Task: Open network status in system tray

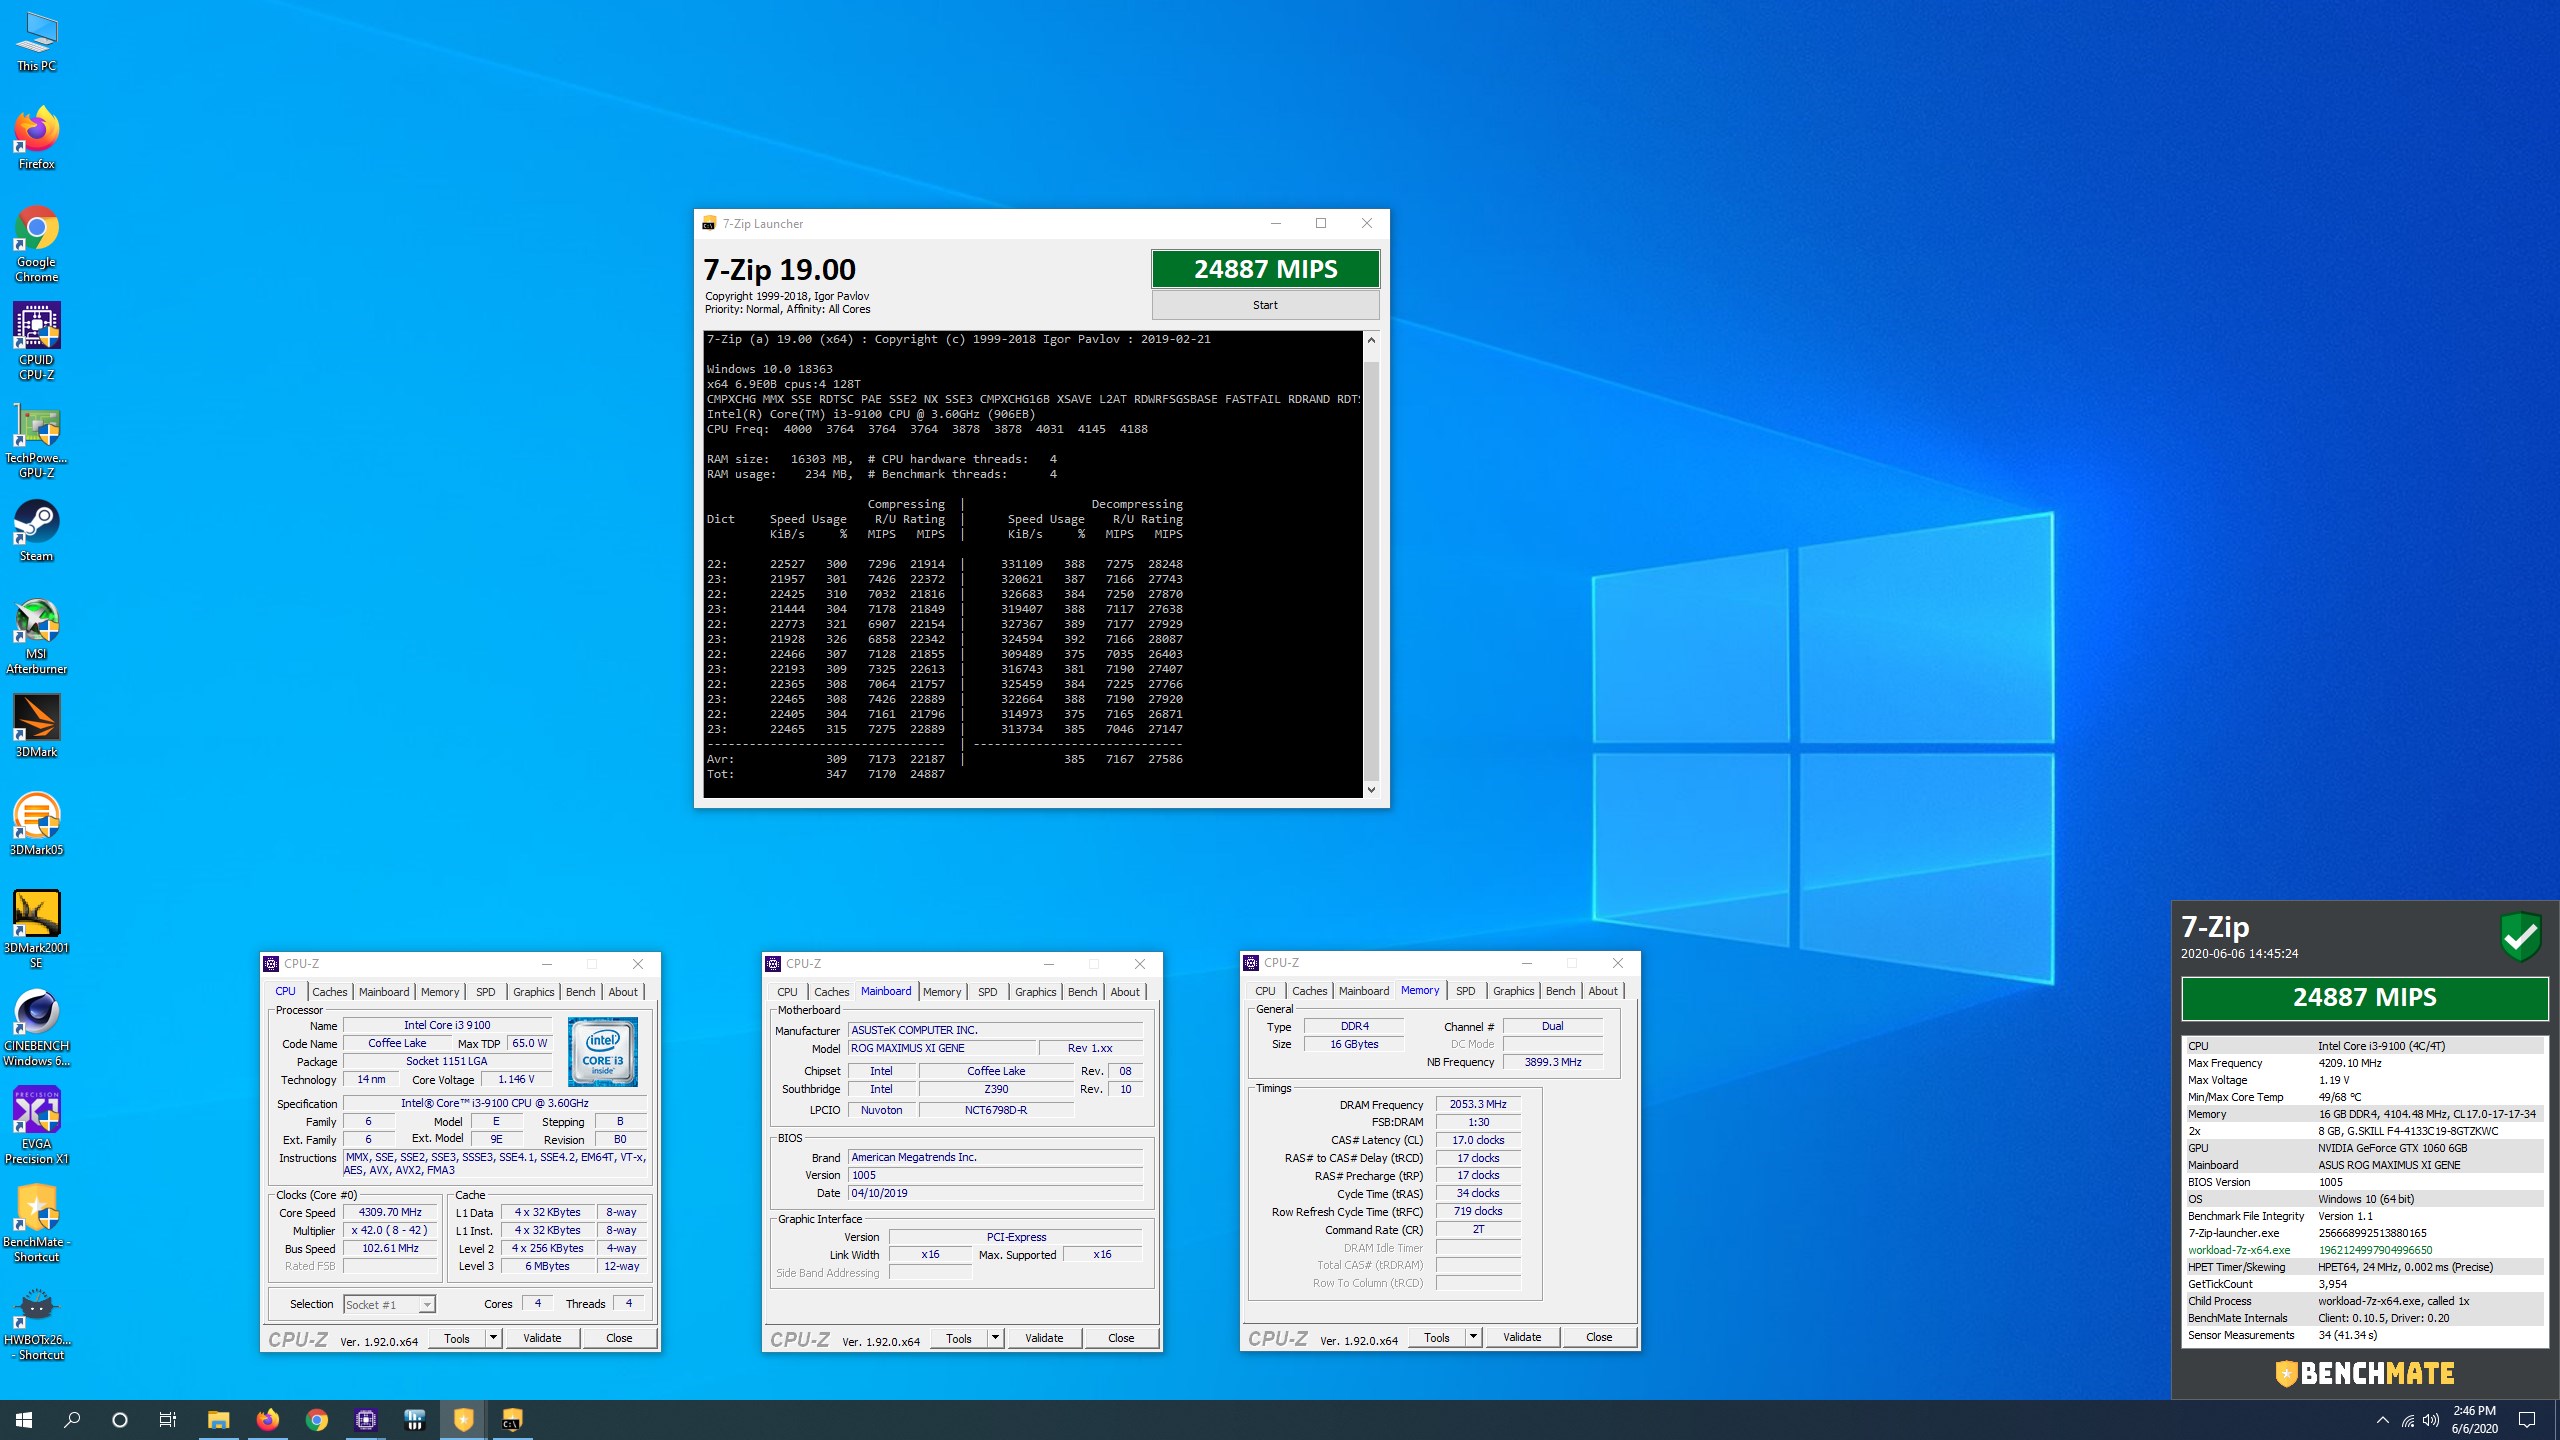Action: (2407, 1420)
